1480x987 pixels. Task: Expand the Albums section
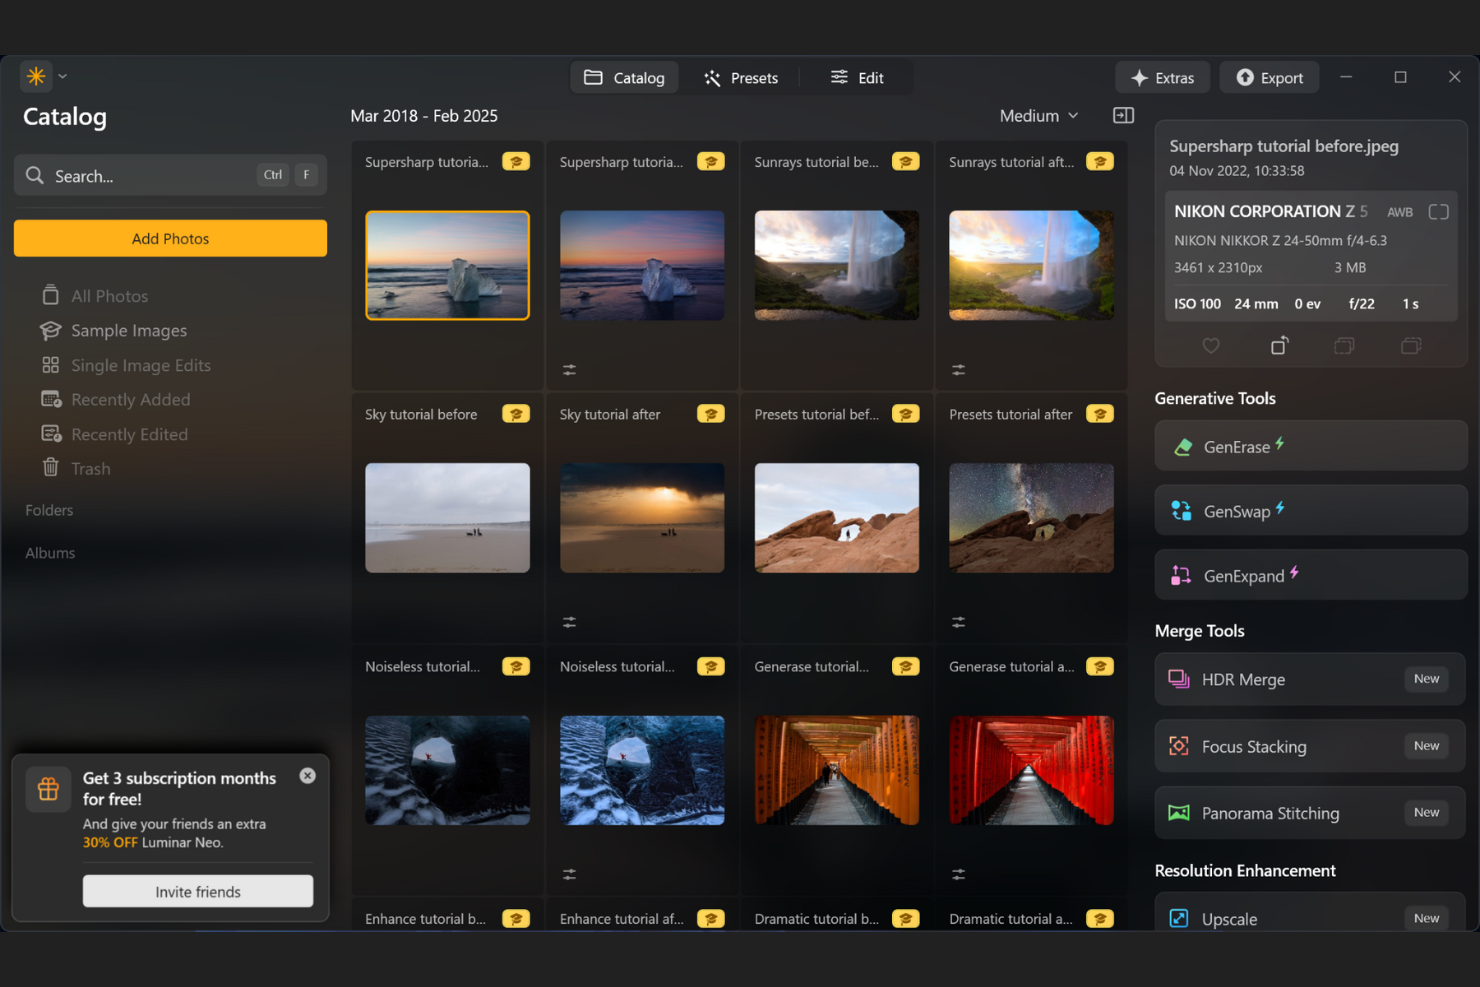tap(50, 553)
